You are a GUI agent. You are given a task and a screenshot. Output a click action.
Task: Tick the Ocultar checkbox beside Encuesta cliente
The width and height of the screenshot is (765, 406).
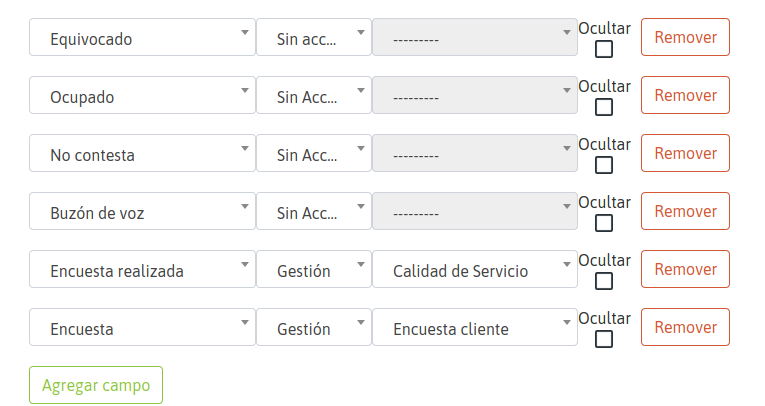(x=604, y=340)
